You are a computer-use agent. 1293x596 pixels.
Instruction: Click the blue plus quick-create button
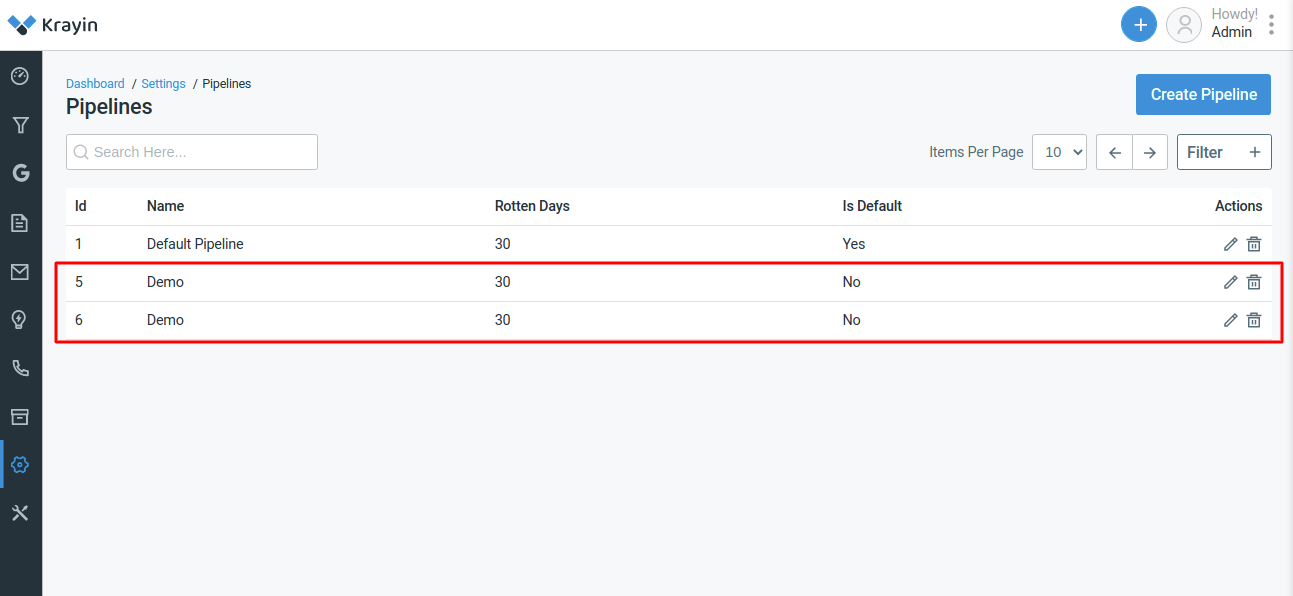point(1138,24)
